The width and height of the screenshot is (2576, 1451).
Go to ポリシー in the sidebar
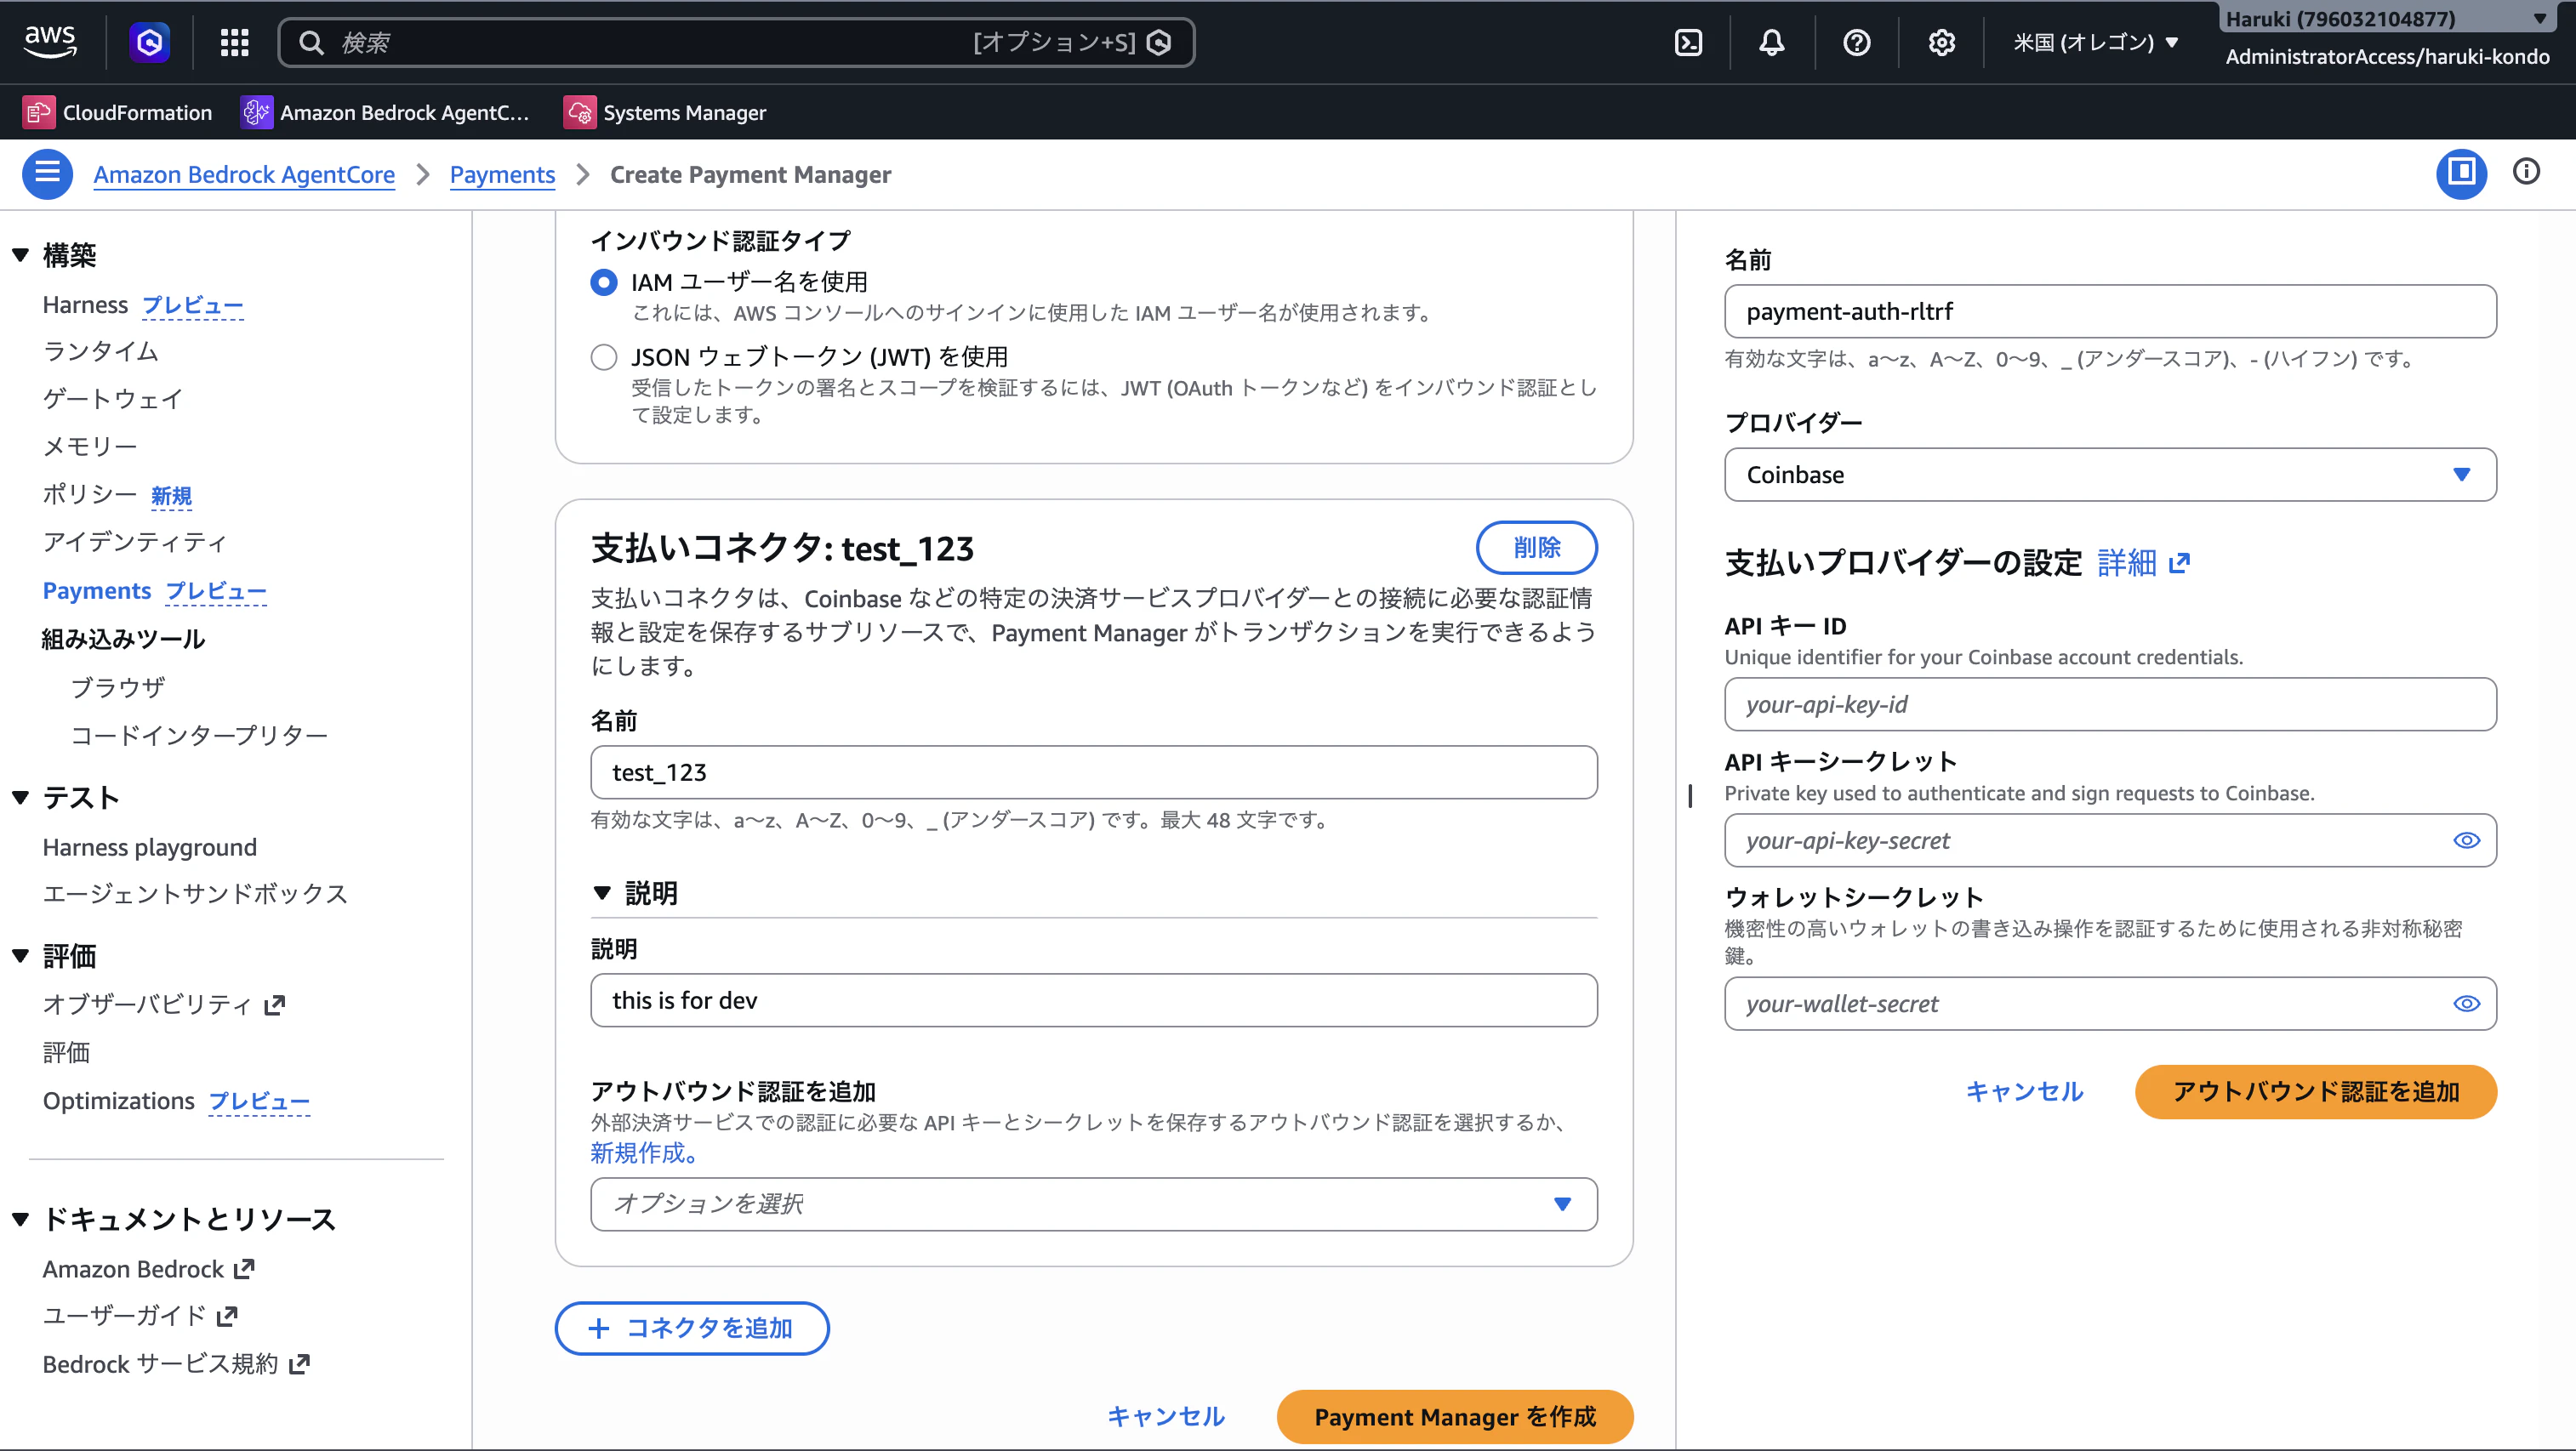[89, 494]
